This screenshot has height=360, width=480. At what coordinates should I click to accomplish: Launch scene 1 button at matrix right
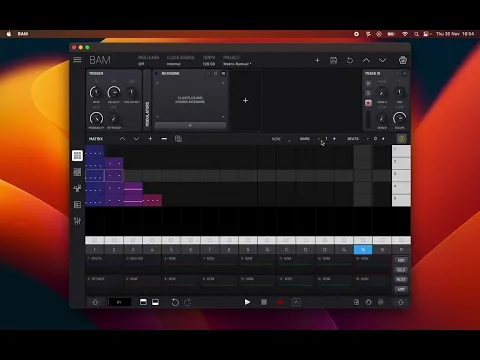point(401,151)
